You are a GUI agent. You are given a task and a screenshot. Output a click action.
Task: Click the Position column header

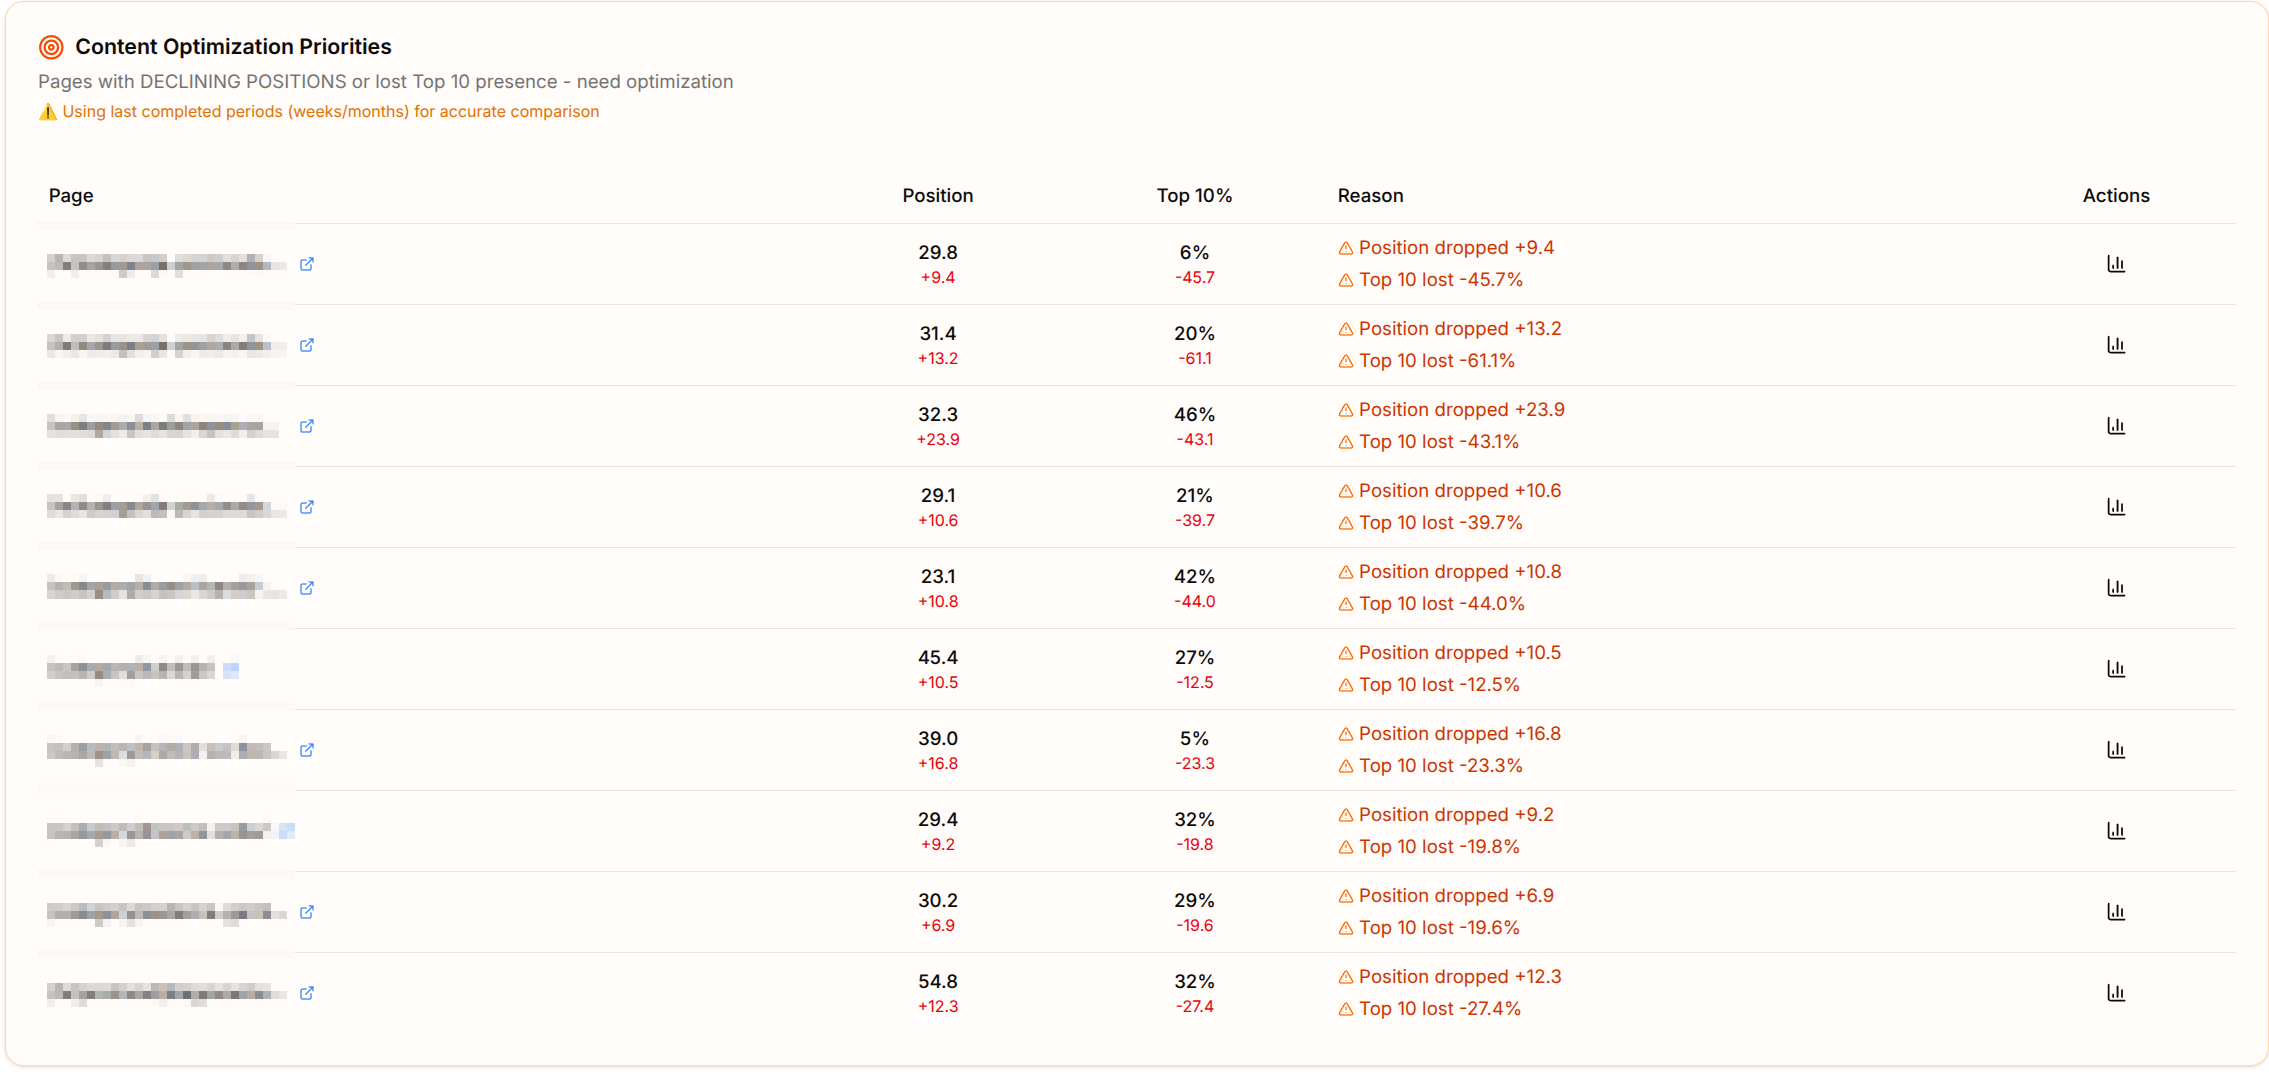tap(937, 196)
